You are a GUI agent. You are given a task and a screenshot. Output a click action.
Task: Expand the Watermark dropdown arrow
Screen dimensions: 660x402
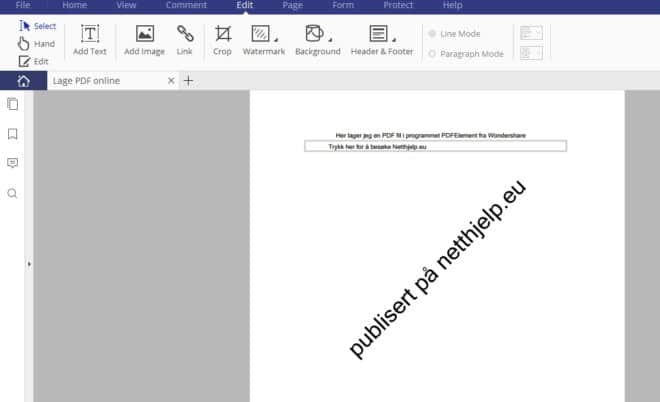coord(276,40)
